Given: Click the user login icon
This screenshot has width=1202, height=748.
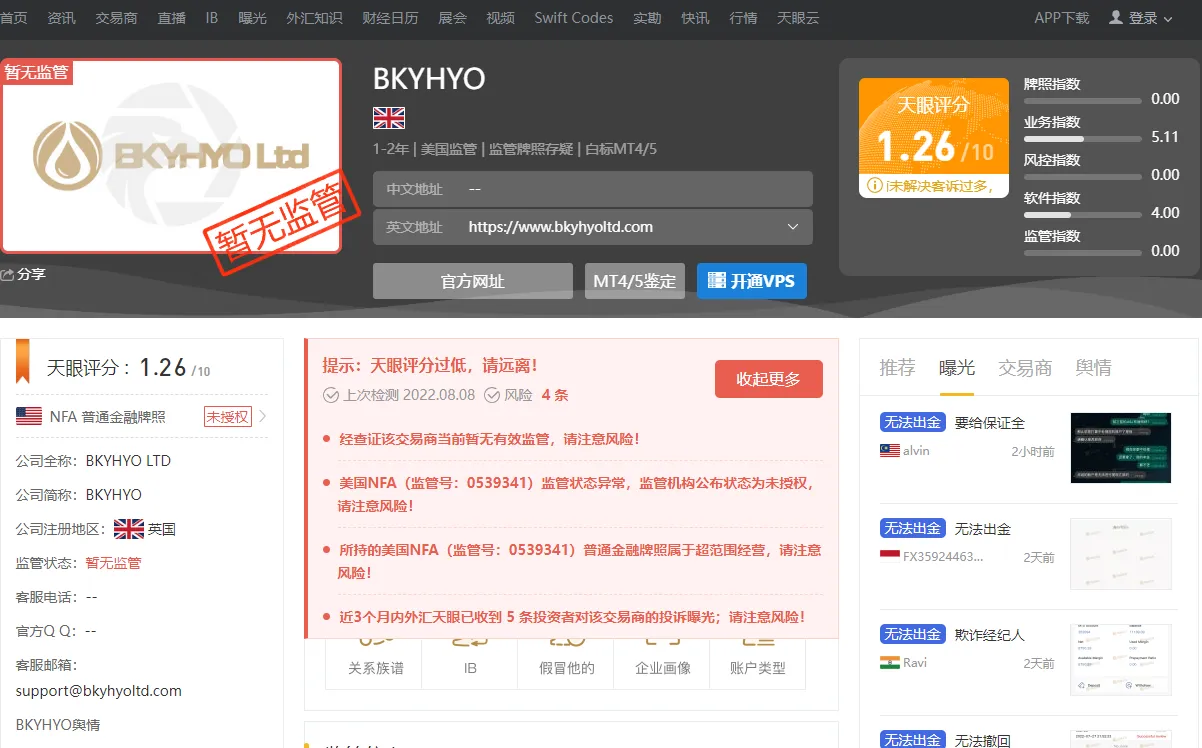Looking at the screenshot, I should click(x=1116, y=18).
